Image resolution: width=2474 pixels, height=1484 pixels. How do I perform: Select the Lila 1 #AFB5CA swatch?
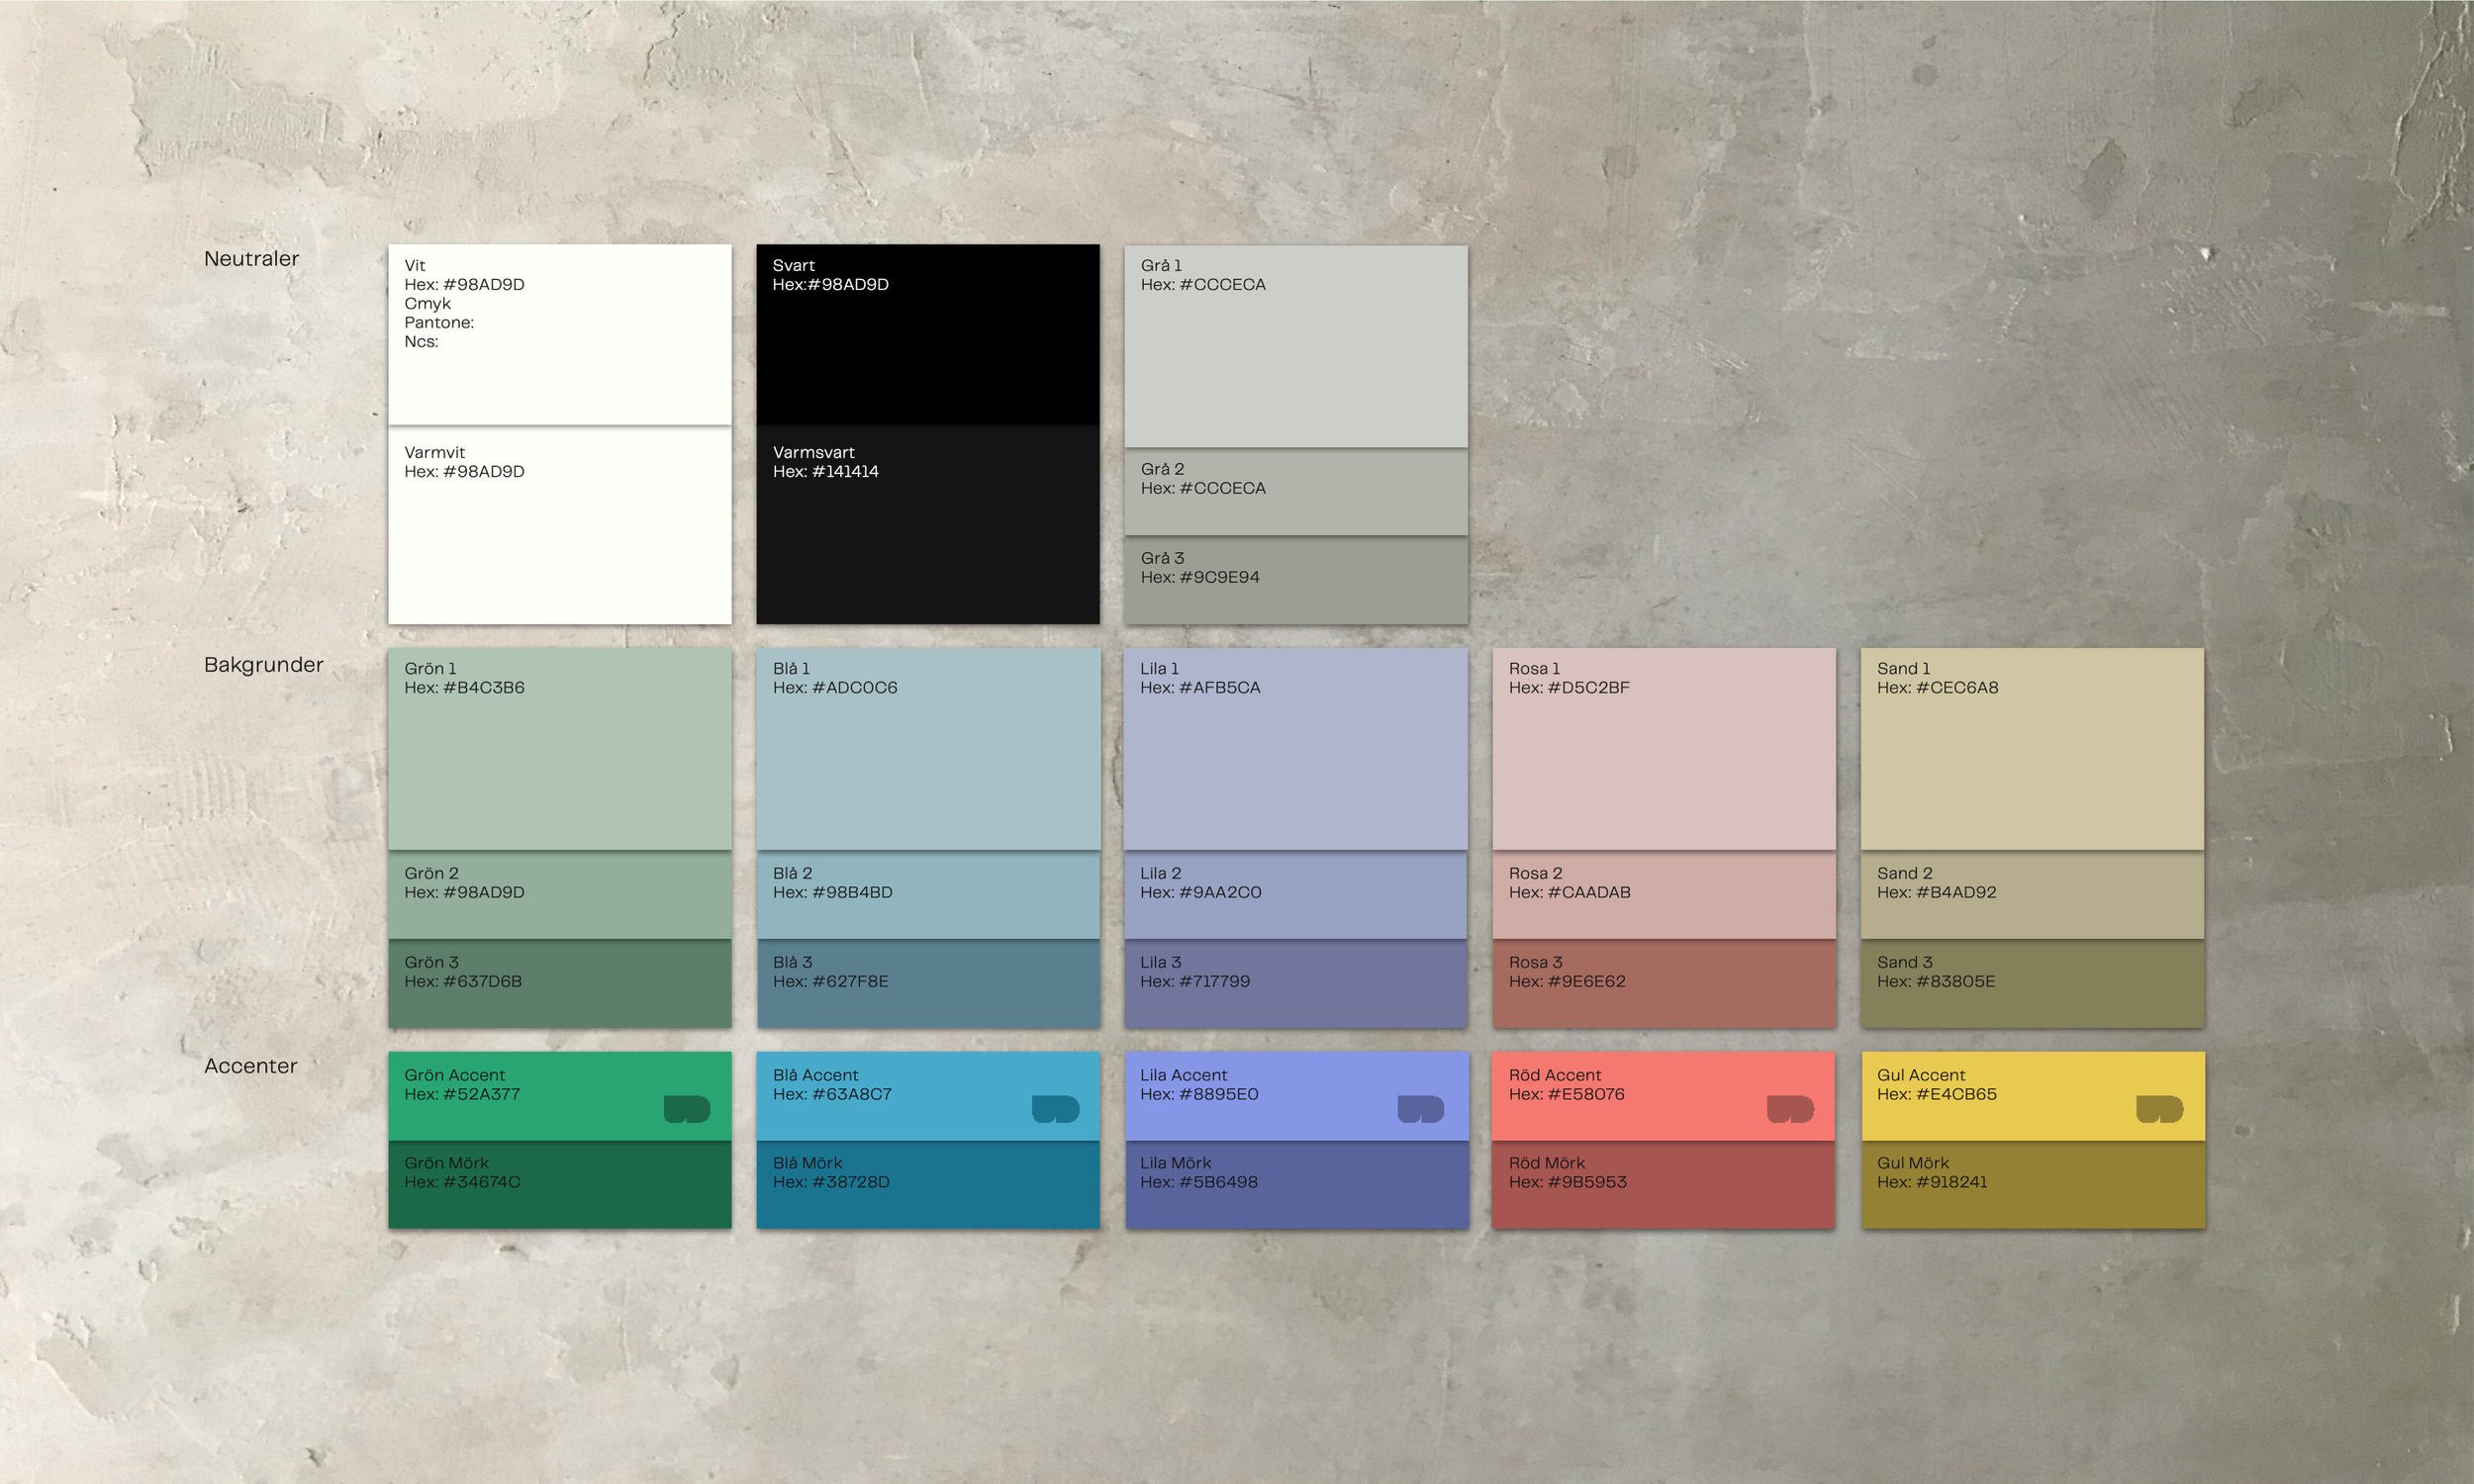(1296, 749)
